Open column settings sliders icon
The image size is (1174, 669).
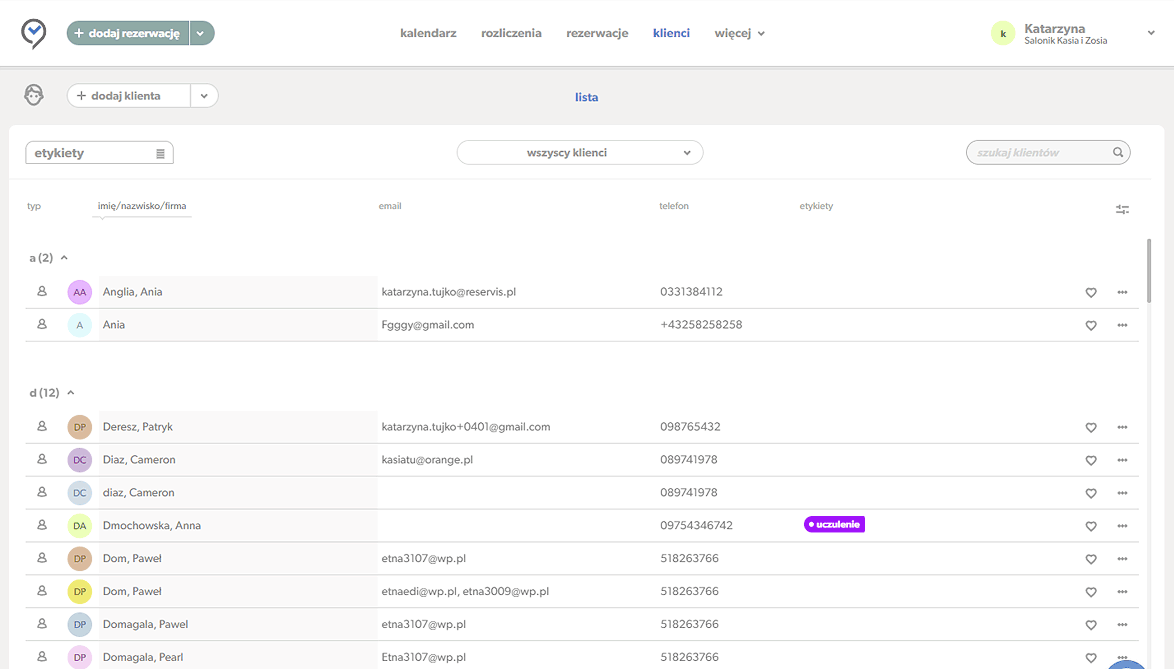click(1122, 209)
